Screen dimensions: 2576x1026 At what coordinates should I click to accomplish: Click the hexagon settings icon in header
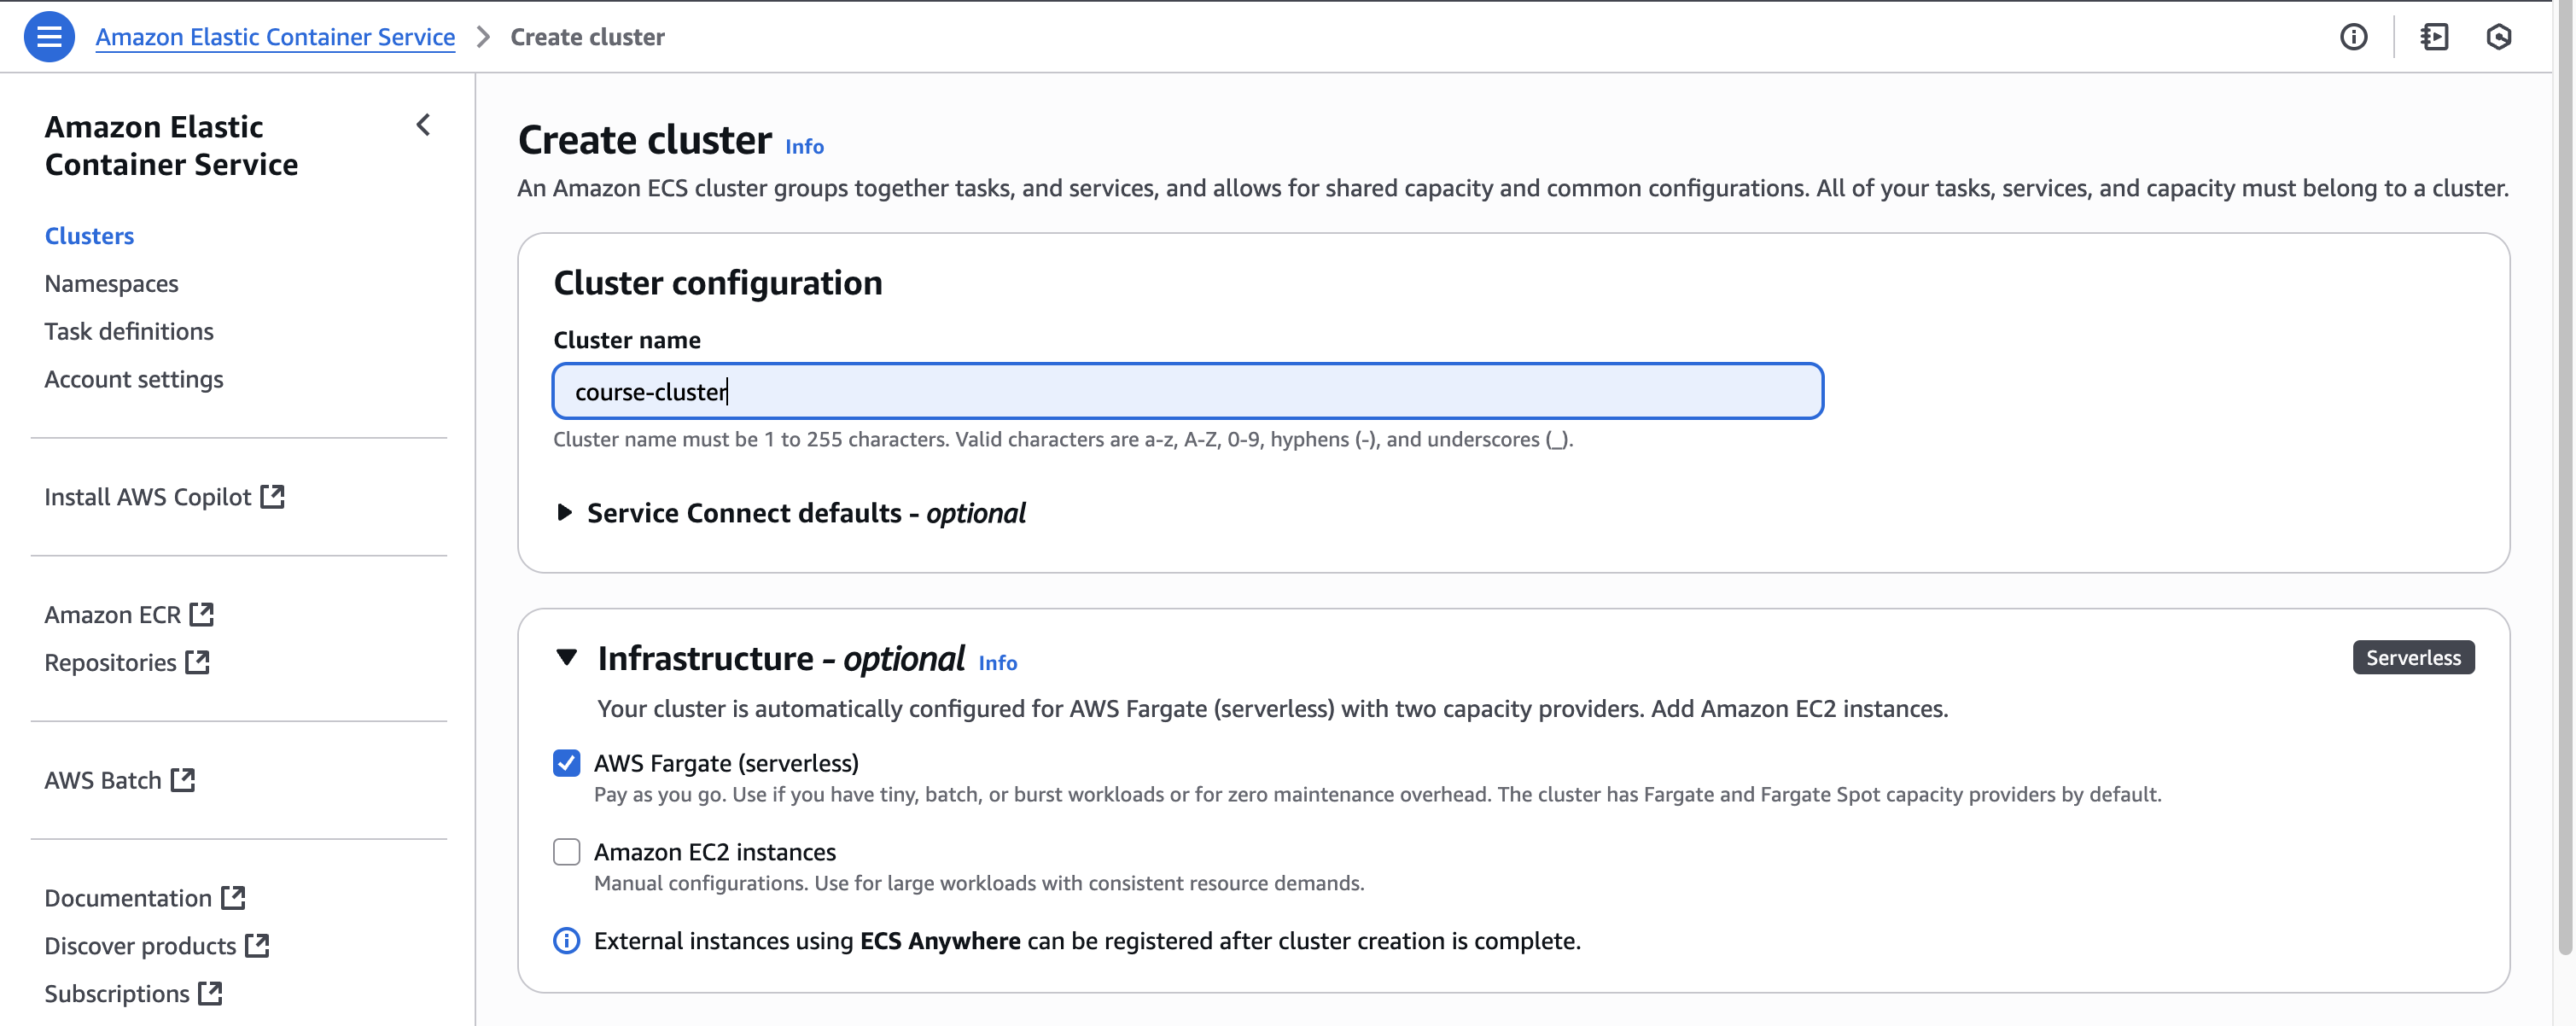(x=2498, y=37)
